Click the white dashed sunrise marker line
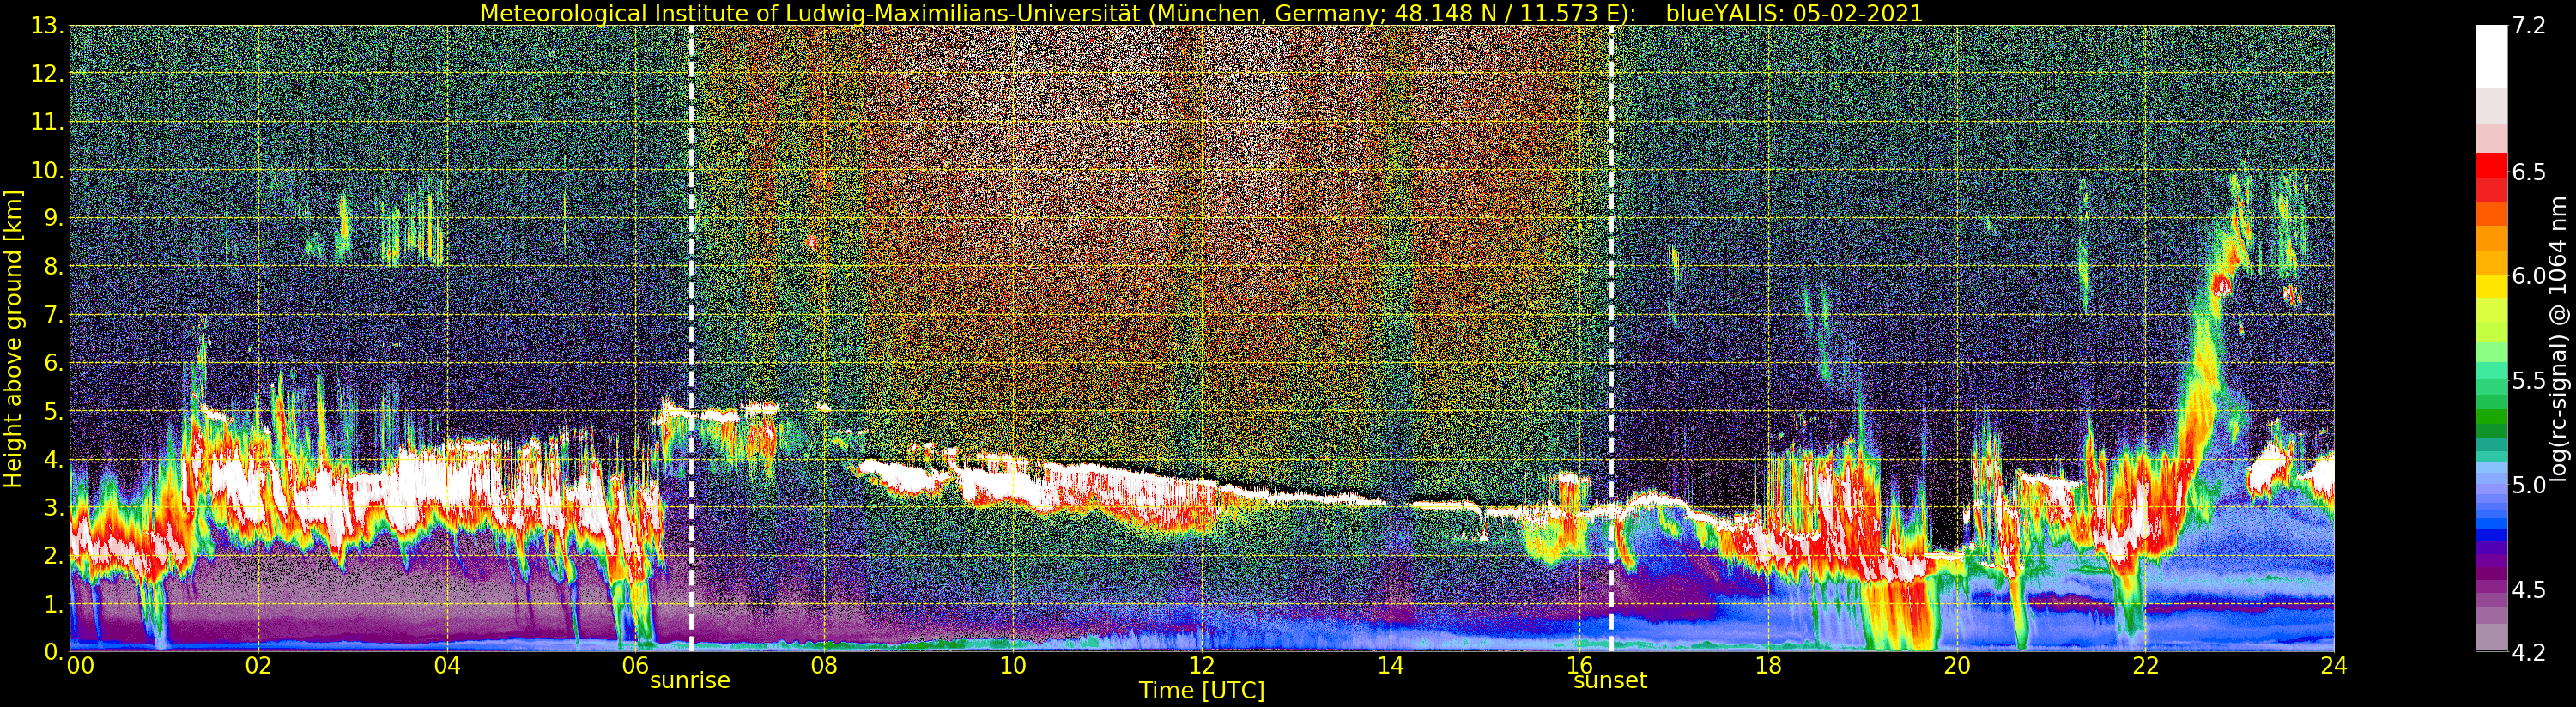The image size is (2576, 707). coord(691,339)
